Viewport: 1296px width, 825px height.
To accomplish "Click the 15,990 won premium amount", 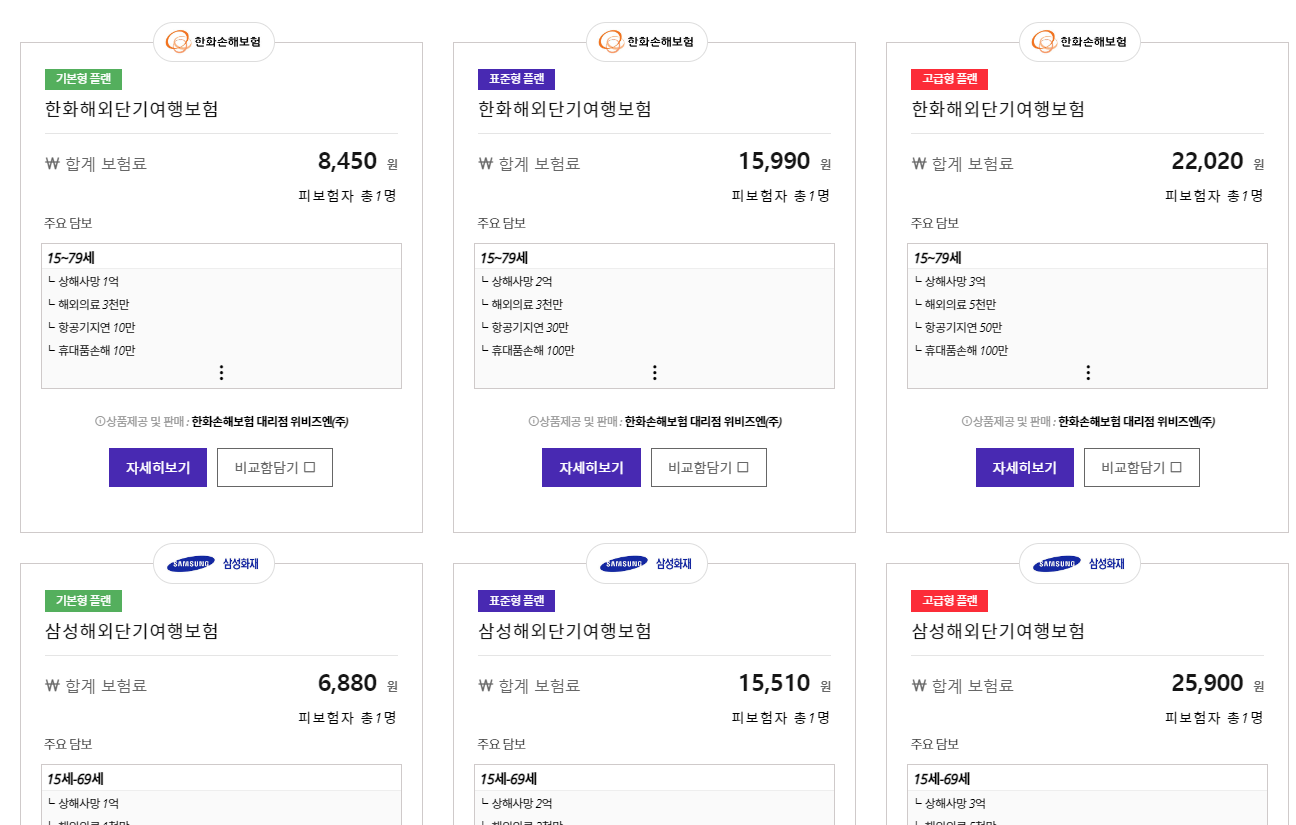I will [x=775, y=162].
